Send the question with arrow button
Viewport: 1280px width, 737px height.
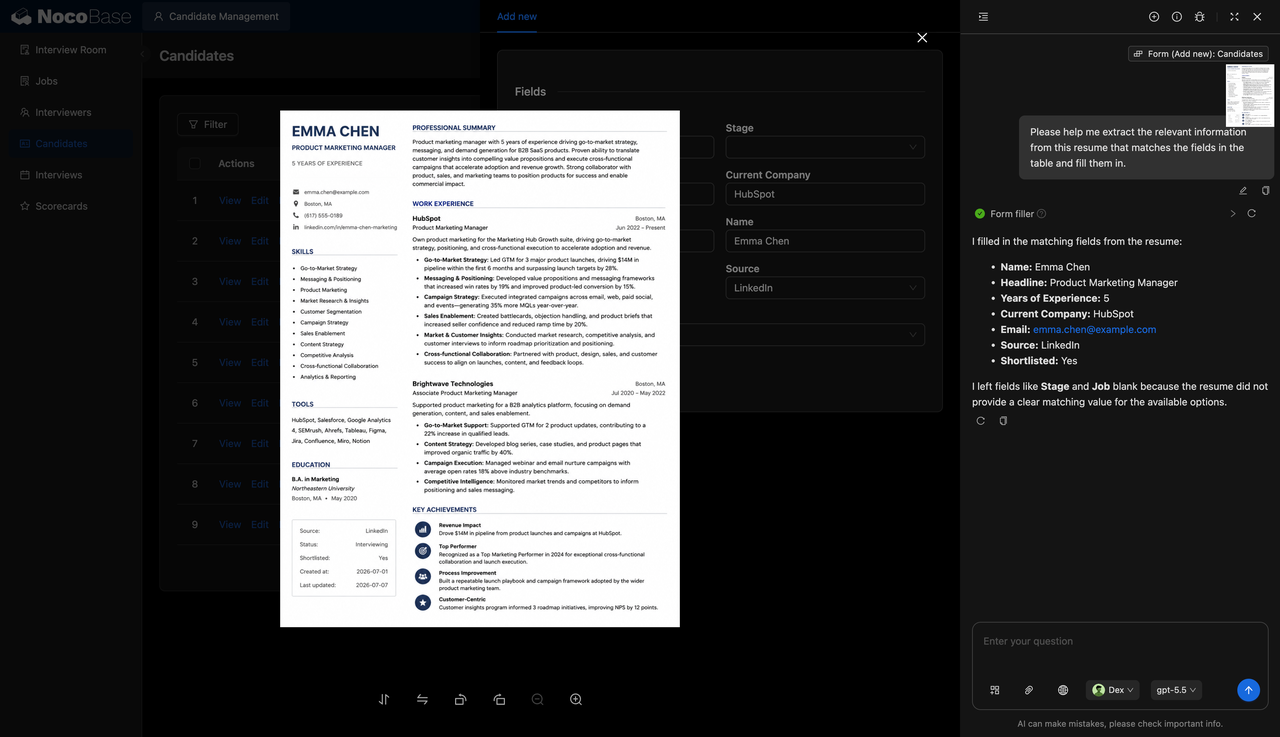[x=1248, y=690]
